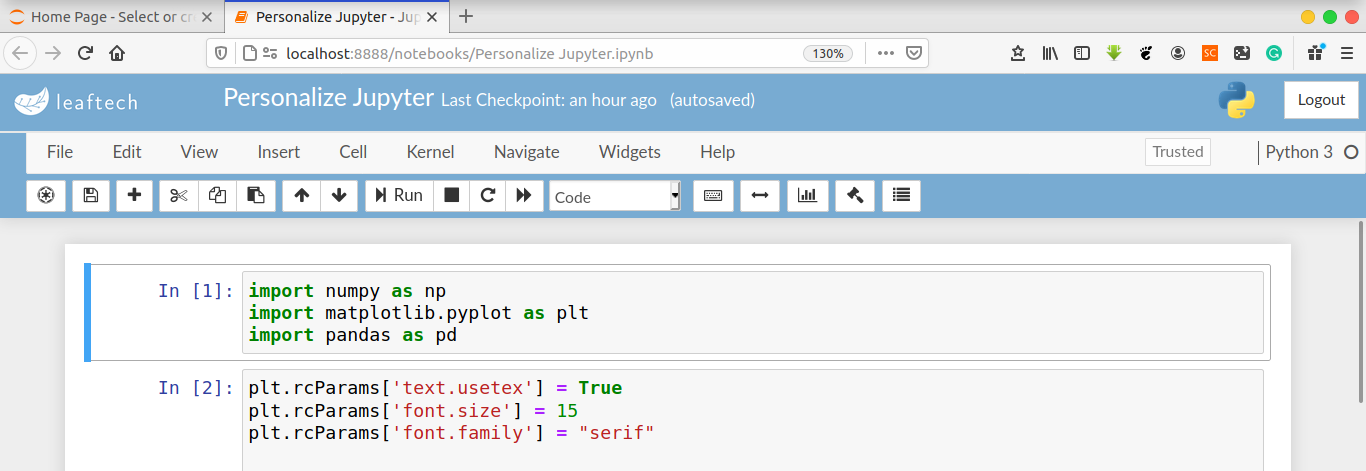Cut selected cells using the scissors icon
Viewport: 1366px width, 471px height.
(x=179, y=196)
